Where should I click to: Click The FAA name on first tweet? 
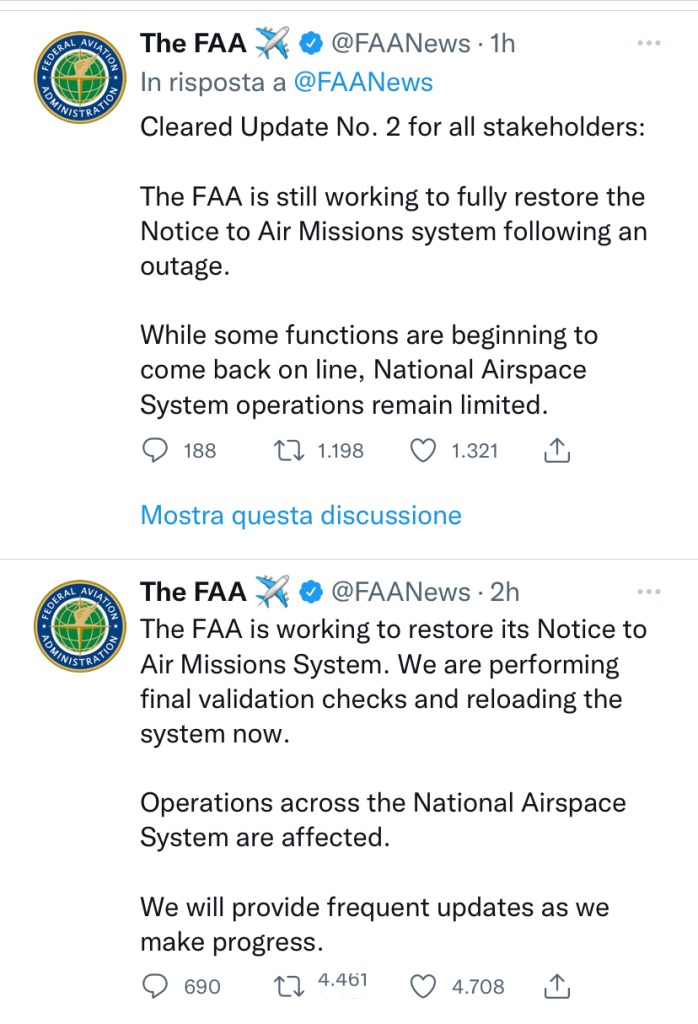[x=193, y=43]
